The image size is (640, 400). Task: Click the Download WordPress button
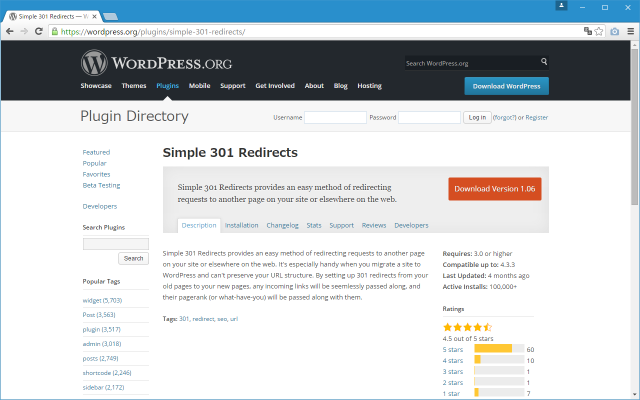pyautogui.click(x=507, y=86)
